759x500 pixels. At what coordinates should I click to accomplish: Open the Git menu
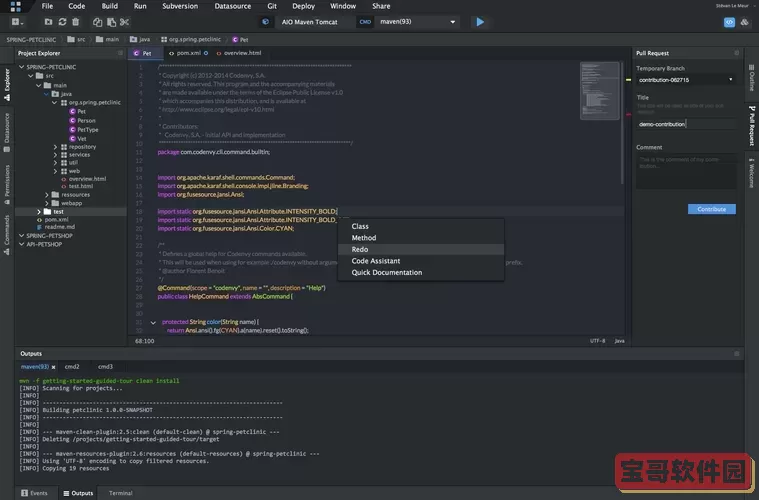tap(272, 6)
